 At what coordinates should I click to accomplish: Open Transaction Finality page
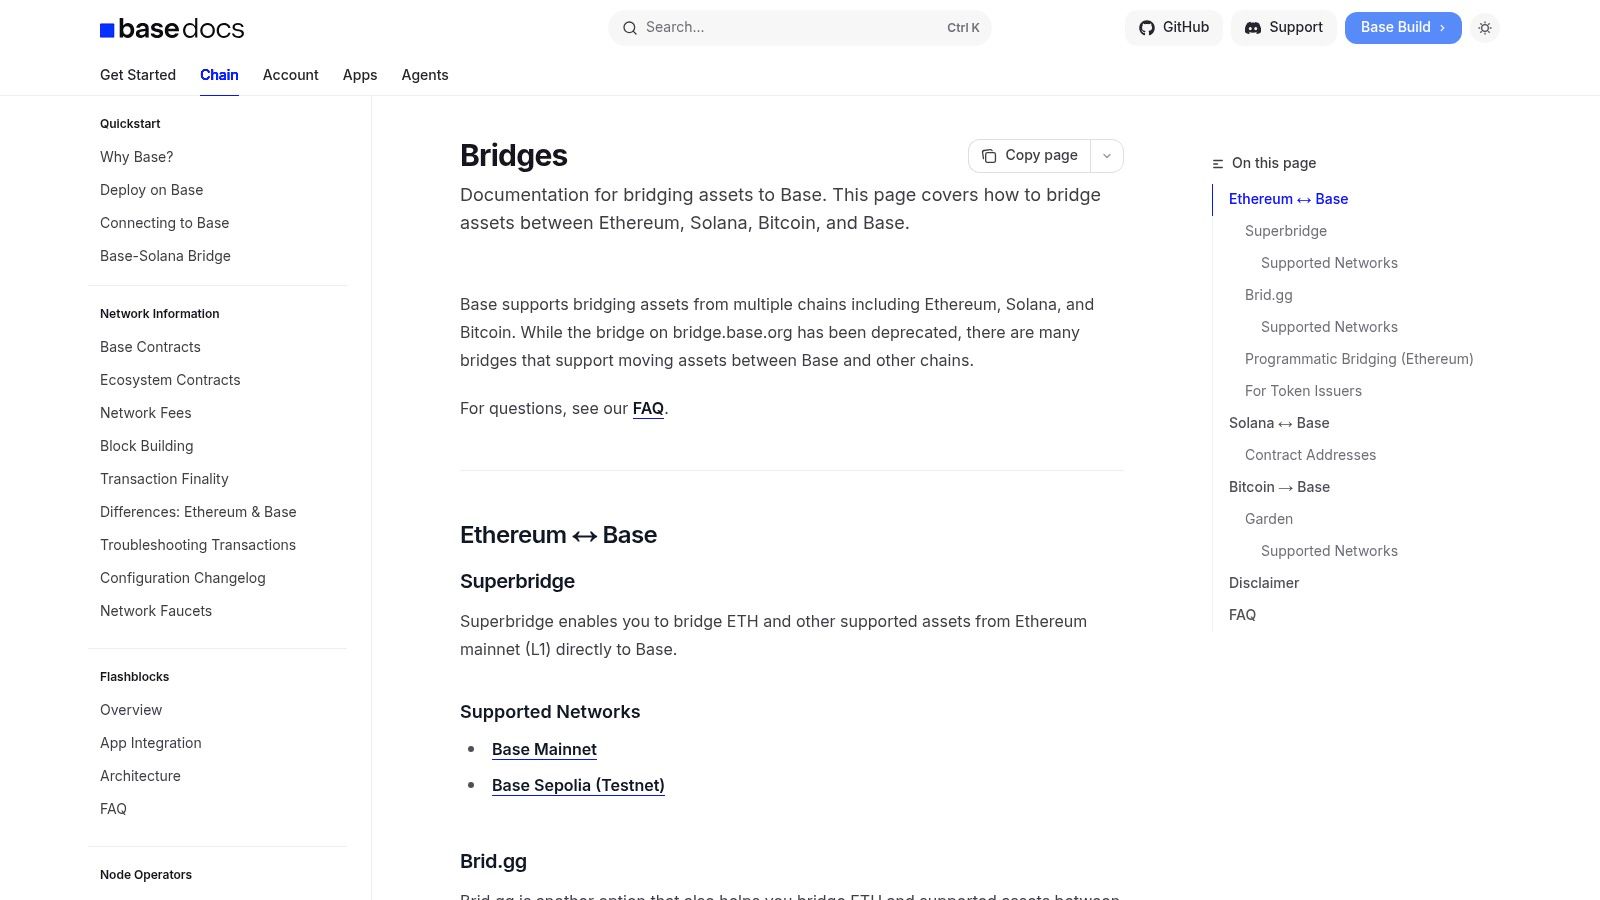click(165, 479)
